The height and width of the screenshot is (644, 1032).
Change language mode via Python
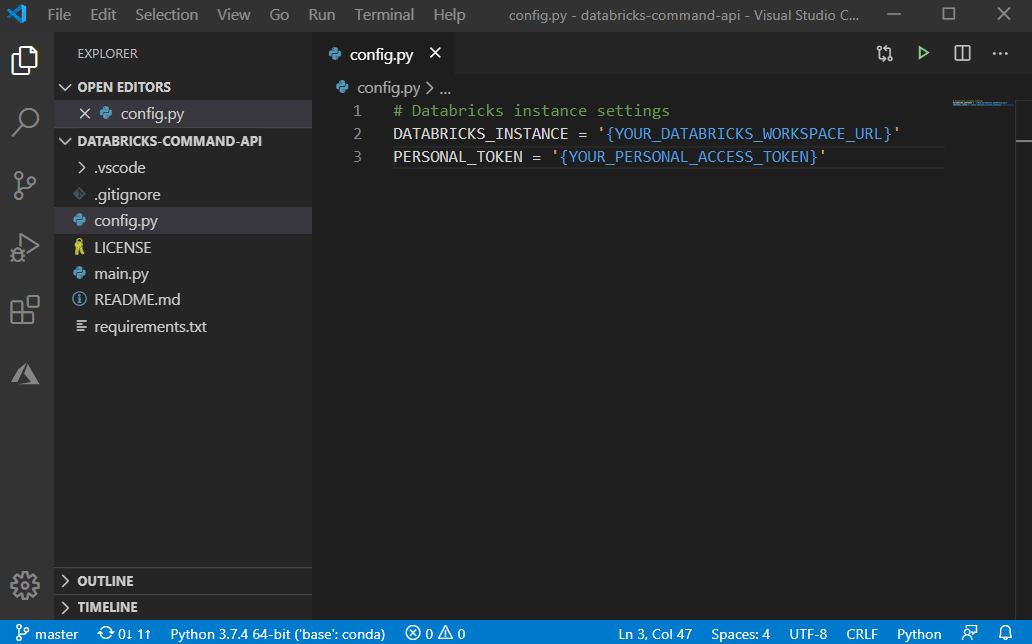coord(919,633)
